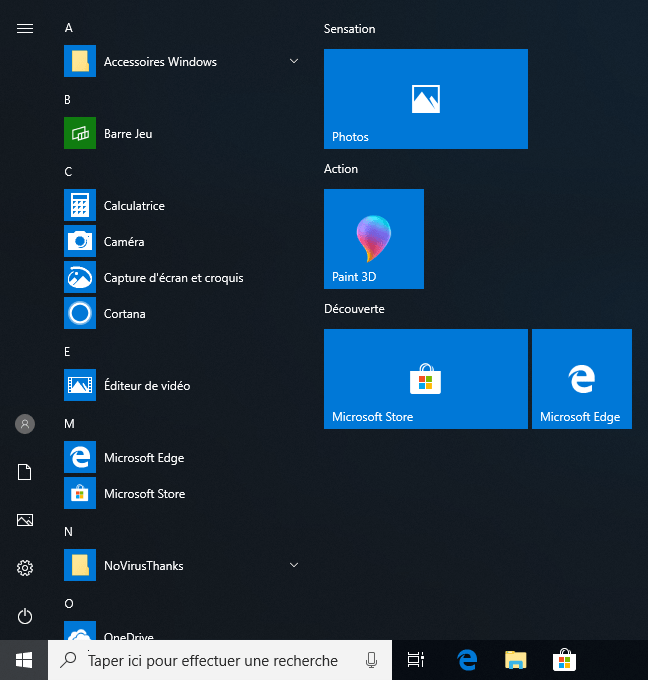
Task: Click the 'Caméra' label
Action: pyautogui.click(x=124, y=242)
